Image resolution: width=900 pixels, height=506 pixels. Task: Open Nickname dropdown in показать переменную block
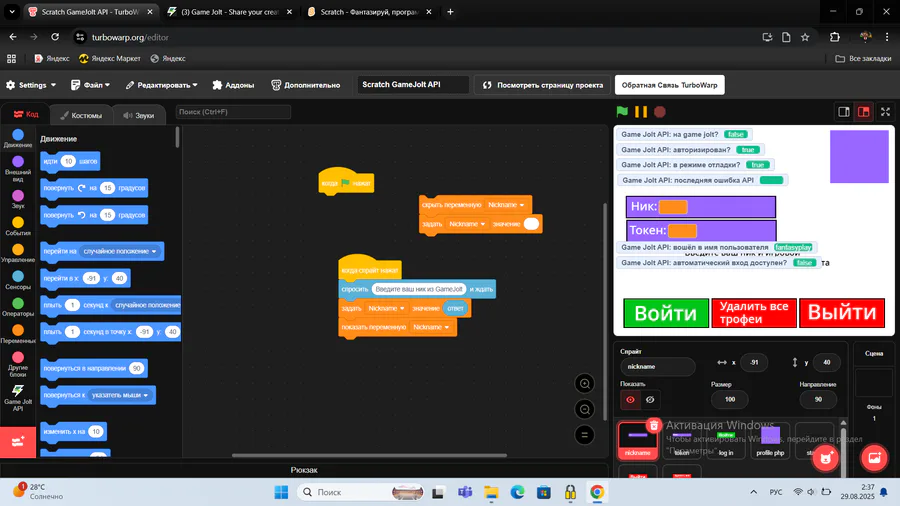tap(430, 327)
